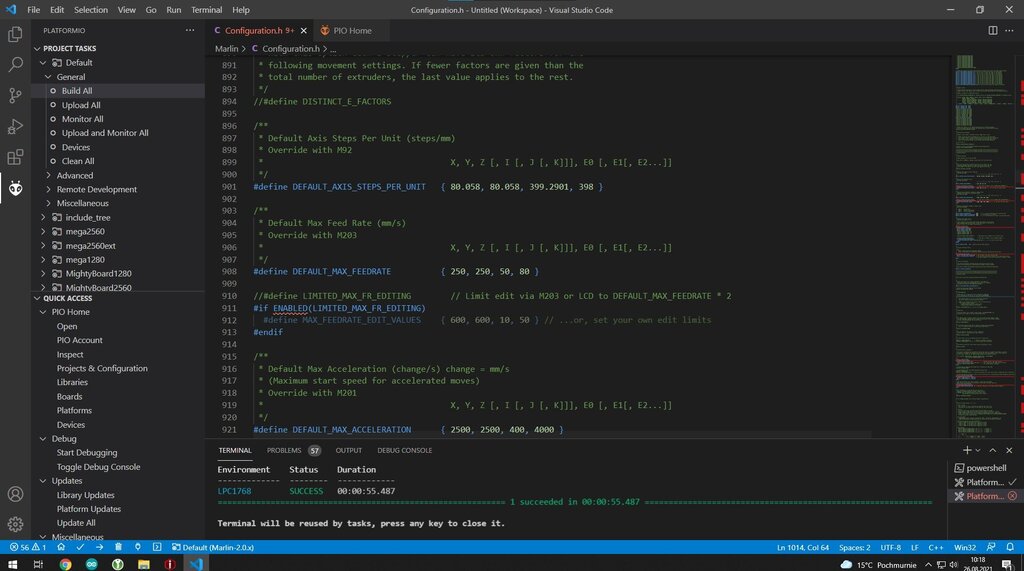Open the Extensions view
Viewport: 1024px width, 571px height.
[15, 158]
